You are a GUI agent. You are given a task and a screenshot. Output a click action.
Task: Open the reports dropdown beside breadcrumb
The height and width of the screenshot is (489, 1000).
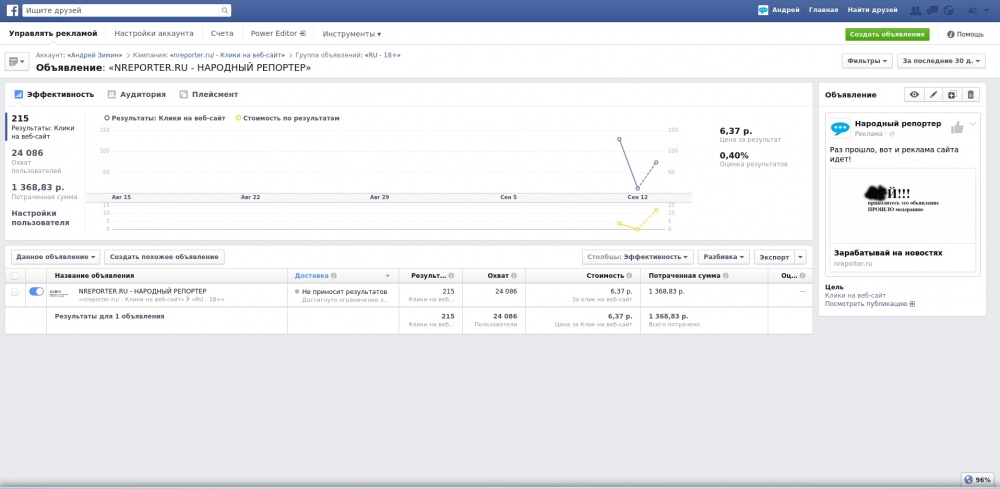point(17,61)
